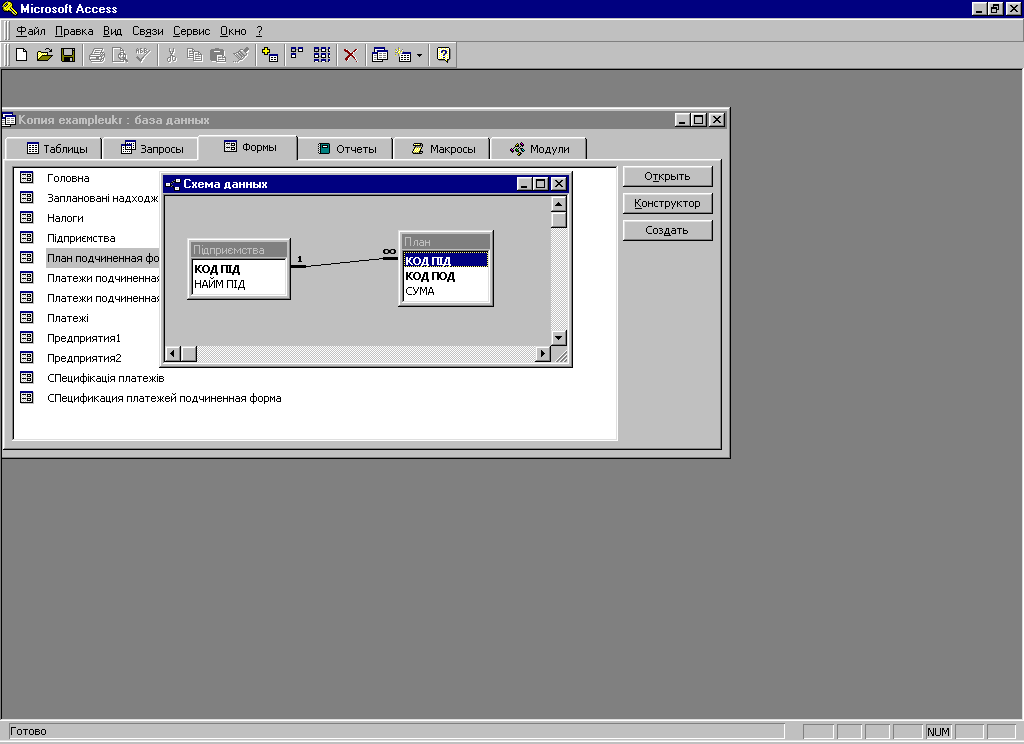Select the Формы tab
The image size is (1024, 744).
tap(248, 147)
